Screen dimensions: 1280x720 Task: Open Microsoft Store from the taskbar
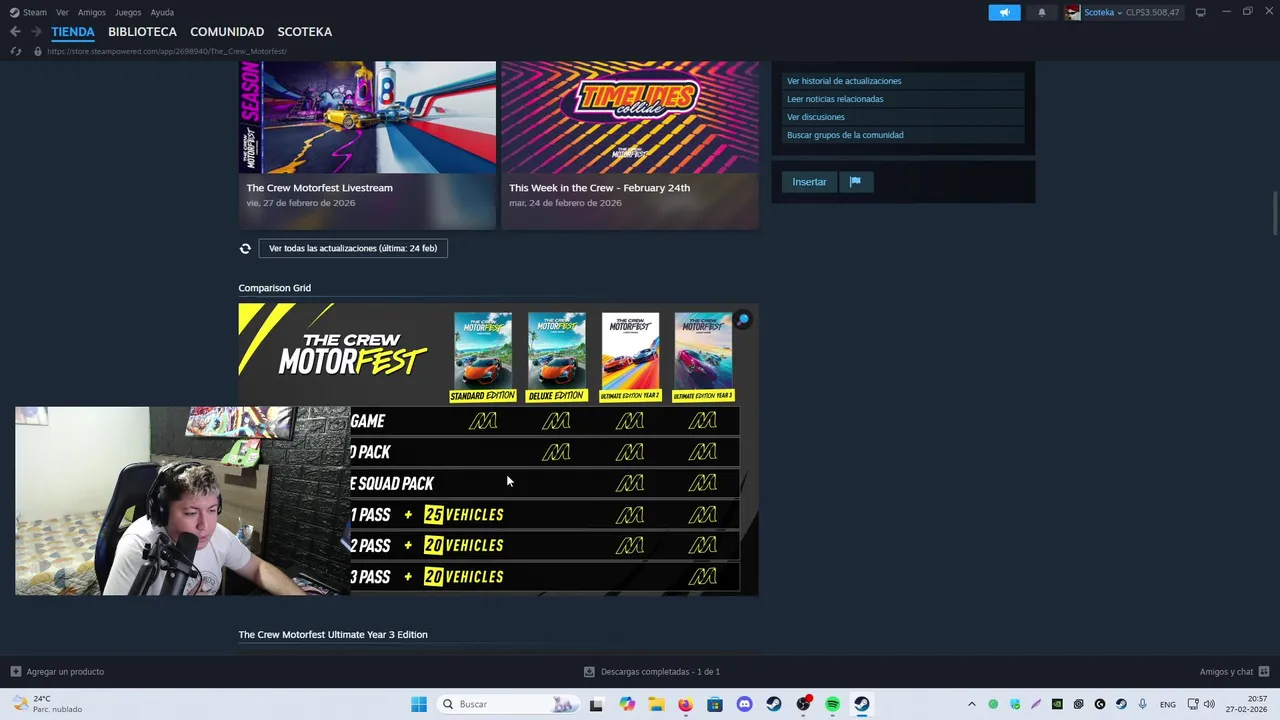click(x=715, y=704)
